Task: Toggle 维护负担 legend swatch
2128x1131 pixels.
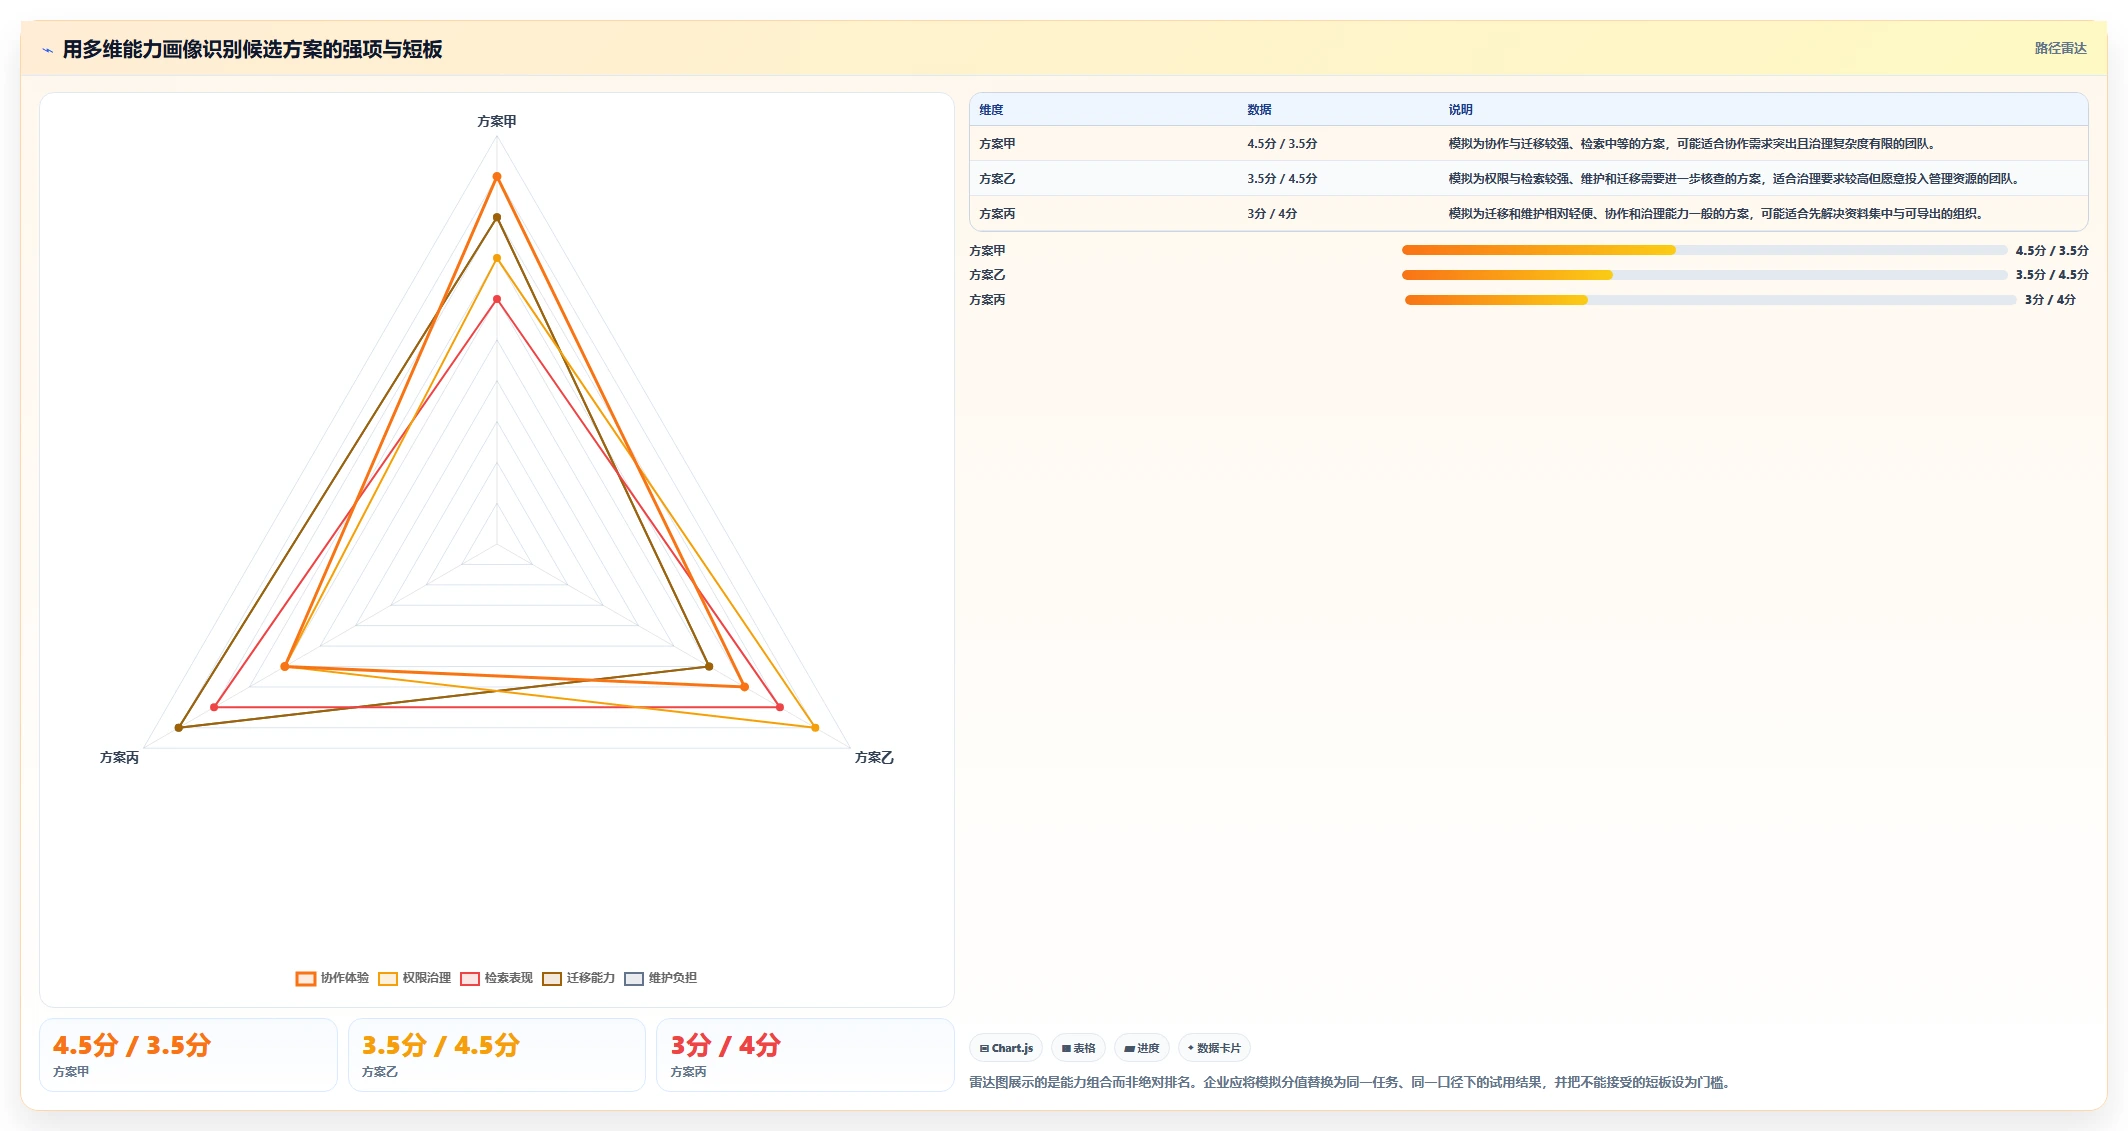Action: (634, 978)
